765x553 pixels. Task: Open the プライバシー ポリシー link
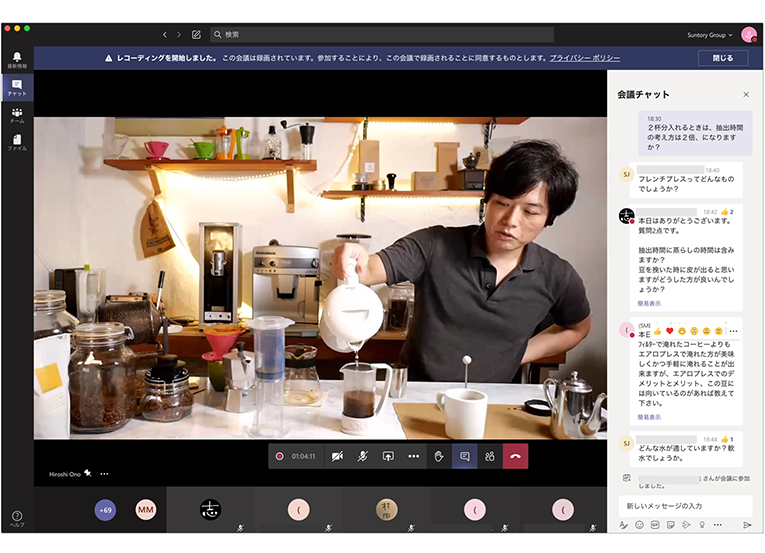[x=584, y=58]
